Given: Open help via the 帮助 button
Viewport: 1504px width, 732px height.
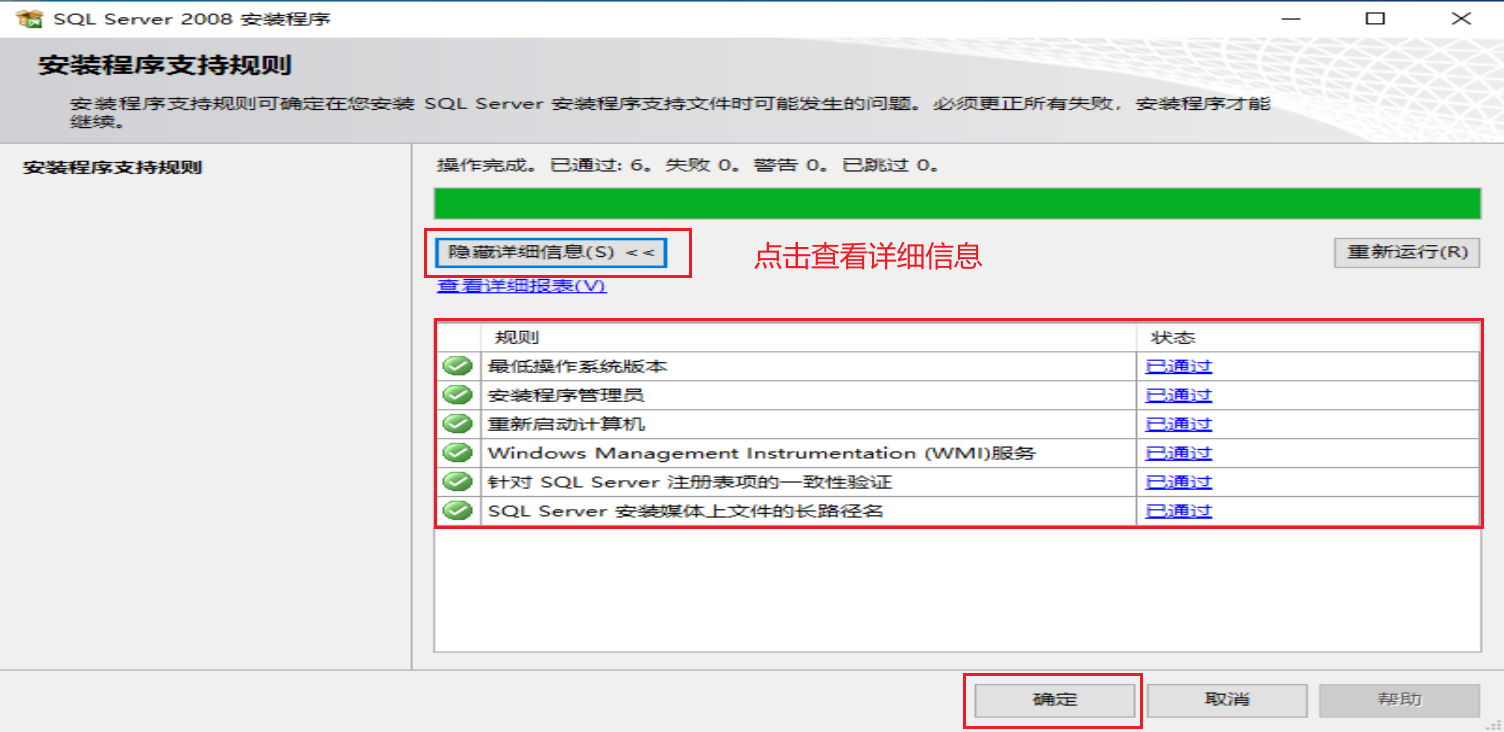Looking at the screenshot, I should [1400, 700].
